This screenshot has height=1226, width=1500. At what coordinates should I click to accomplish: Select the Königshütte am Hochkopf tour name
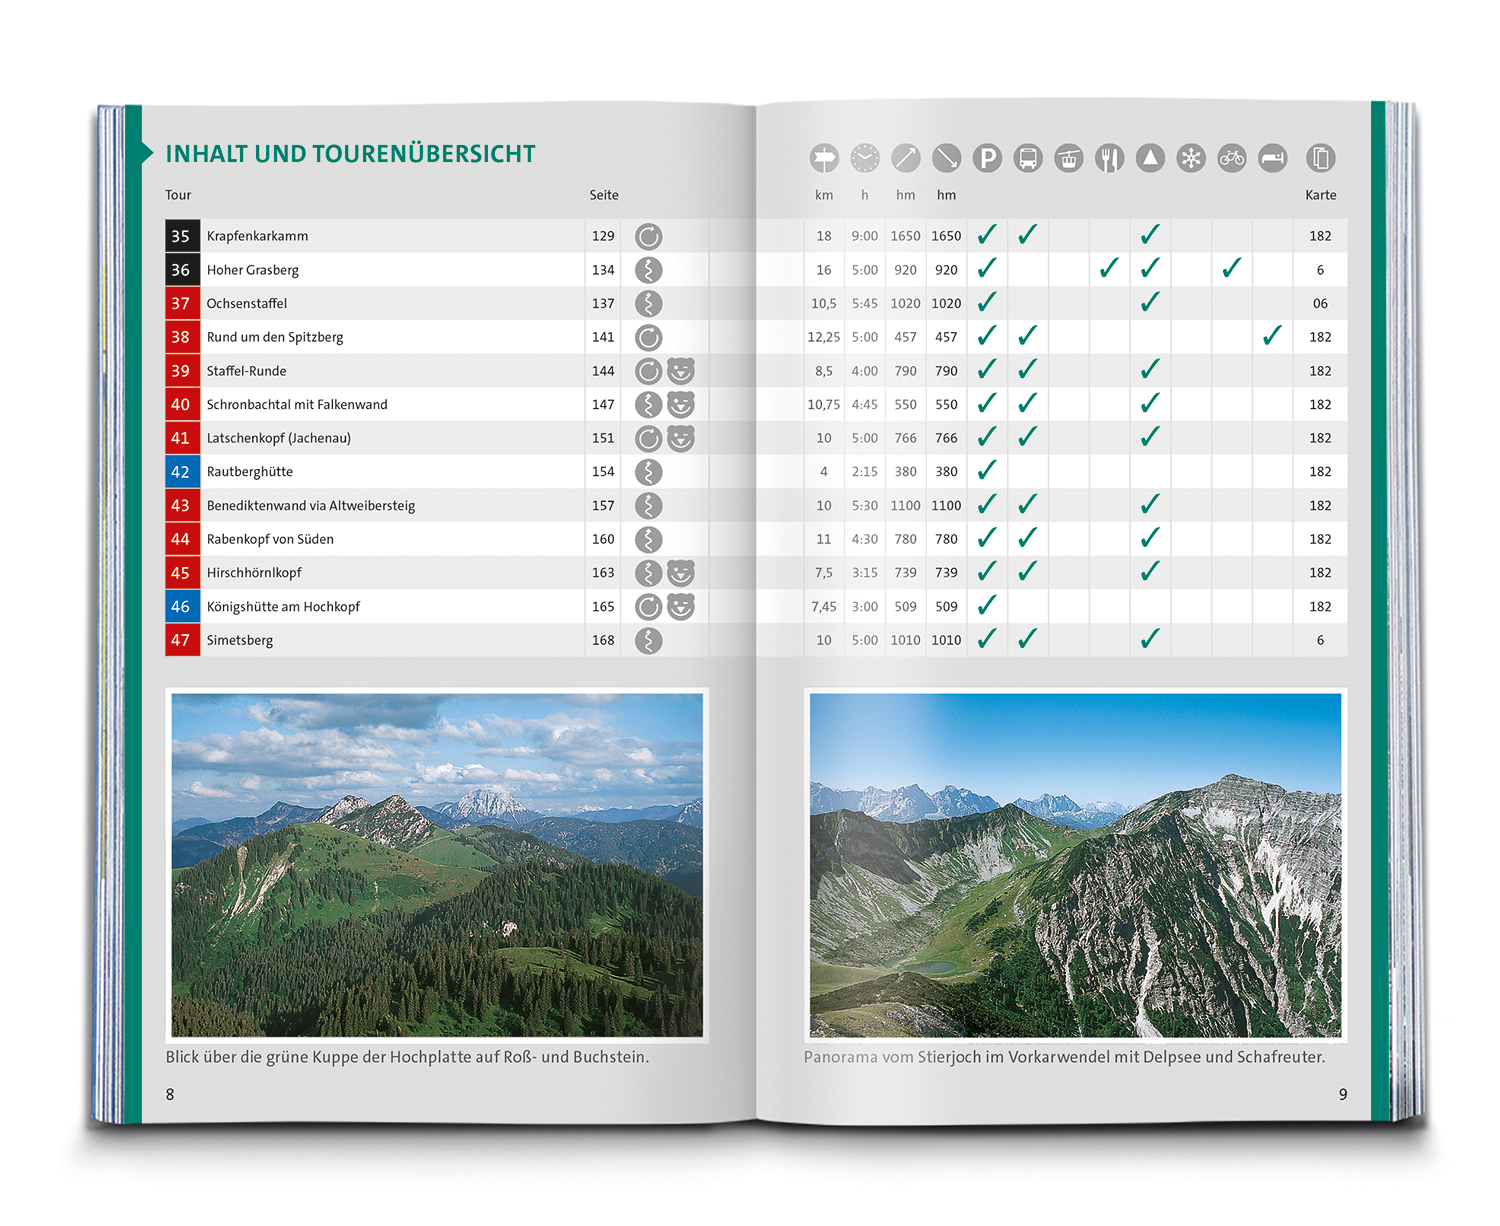point(283,607)
